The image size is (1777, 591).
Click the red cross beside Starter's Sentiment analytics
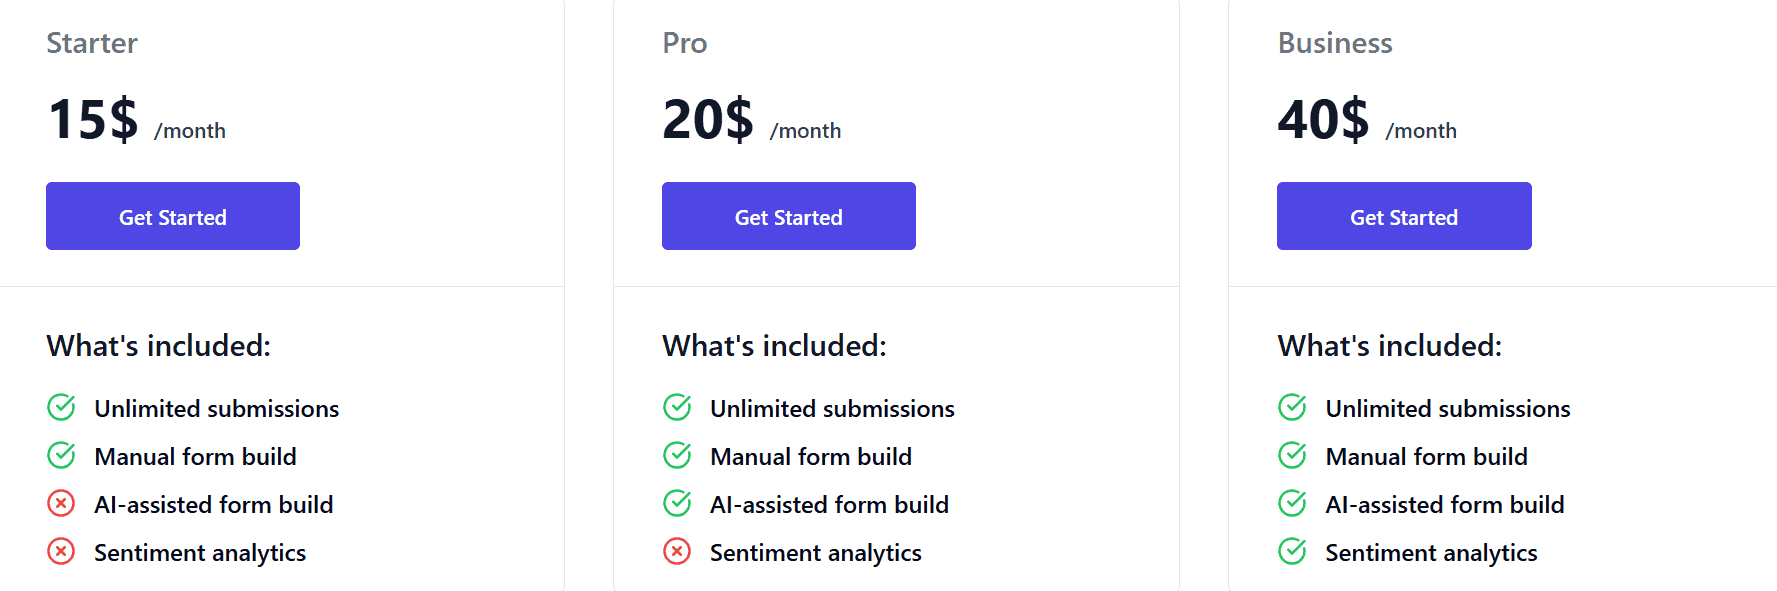click(x=61, y=552)
